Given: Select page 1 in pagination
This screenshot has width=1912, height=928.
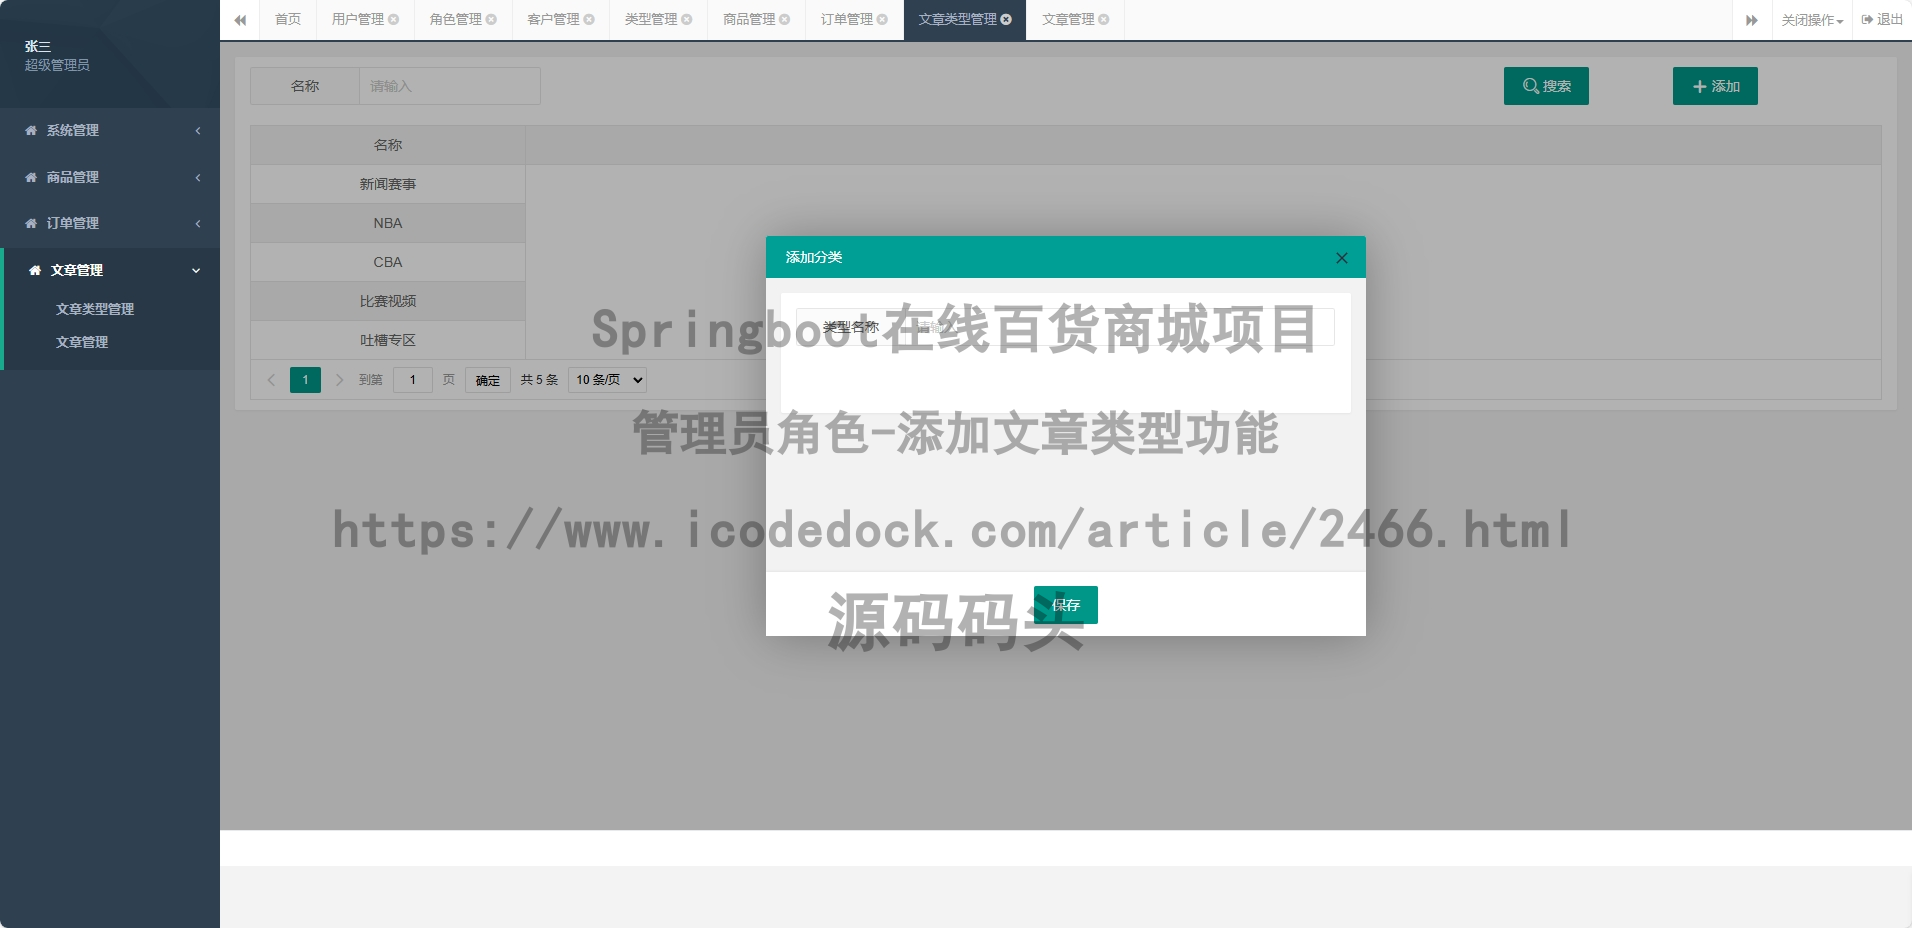Looking at the screenshot, I should (x=306, y=380).
